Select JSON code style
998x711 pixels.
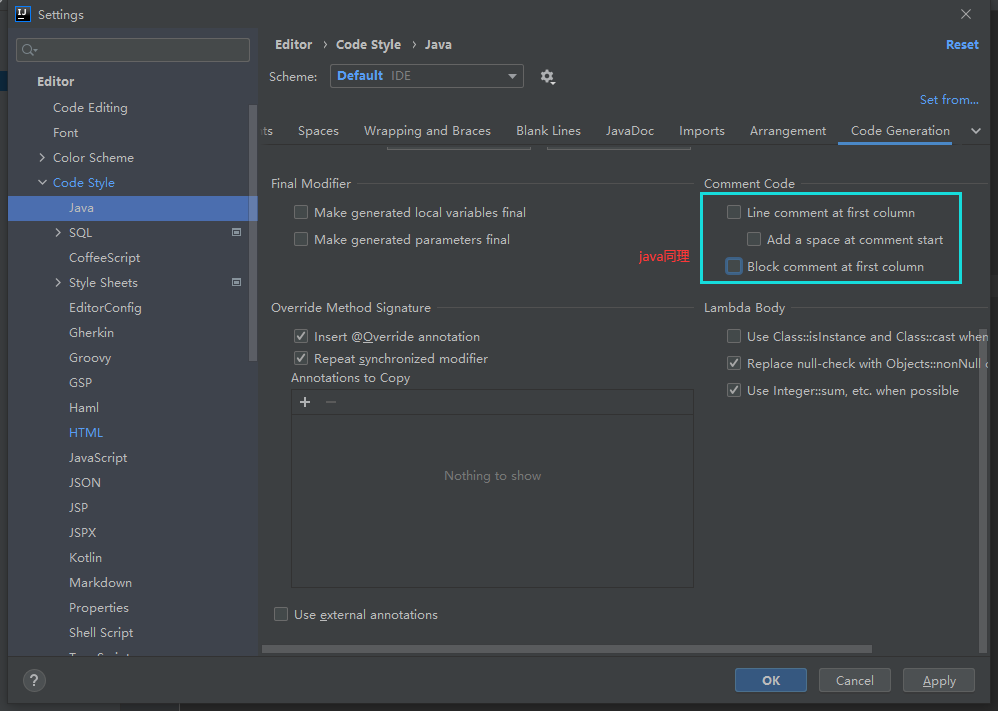tap(85, 482)
